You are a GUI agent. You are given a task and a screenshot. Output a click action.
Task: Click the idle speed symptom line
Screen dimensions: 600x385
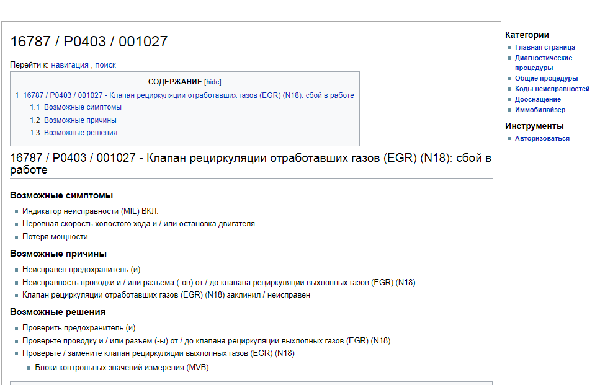[x=139, y=224]
